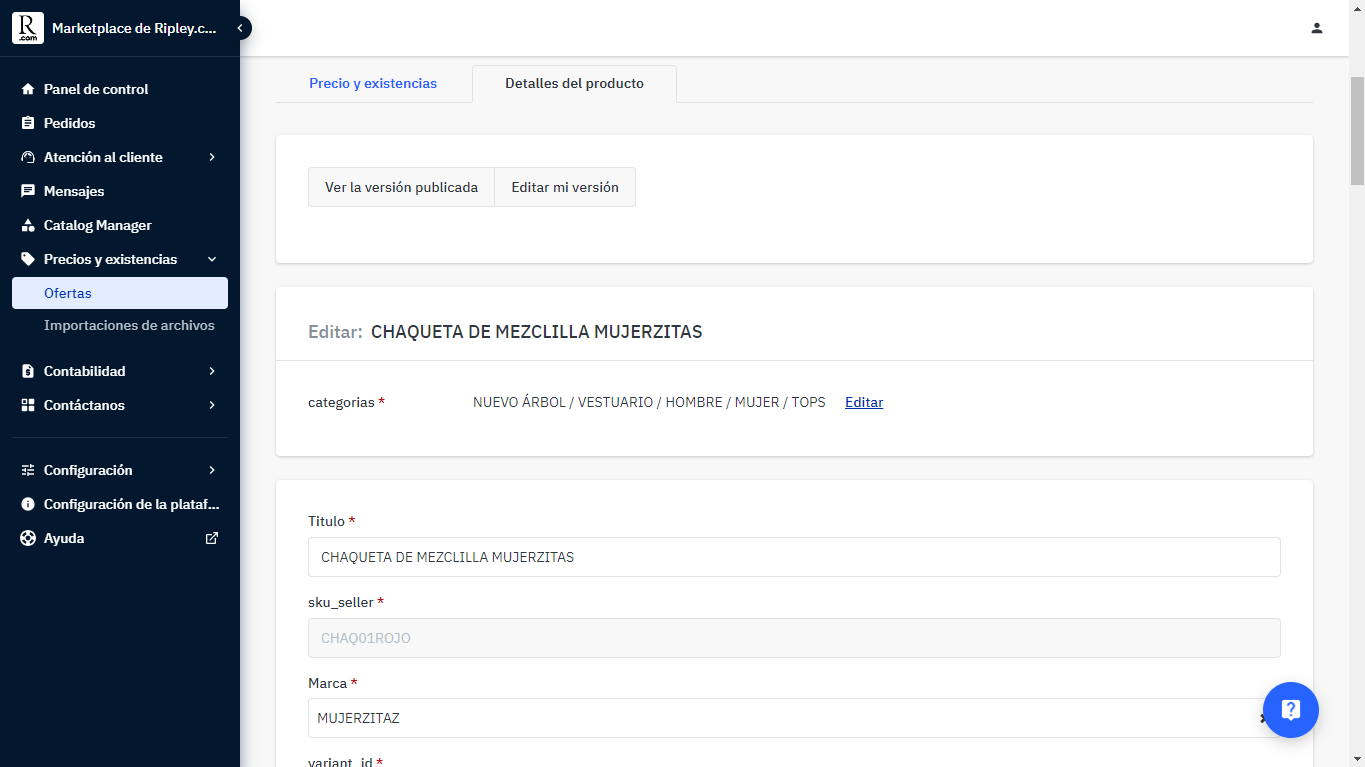
Task: Click Ver la versión publicada button
Action: [401, 187]
